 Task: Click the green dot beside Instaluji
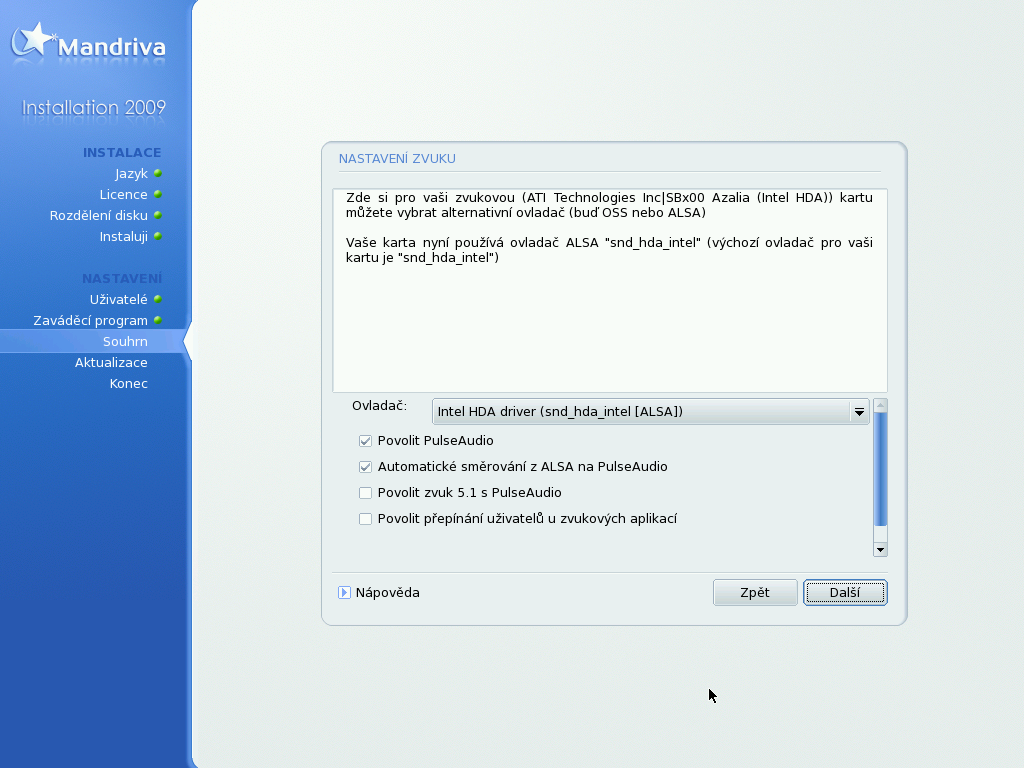coord(157,236)
